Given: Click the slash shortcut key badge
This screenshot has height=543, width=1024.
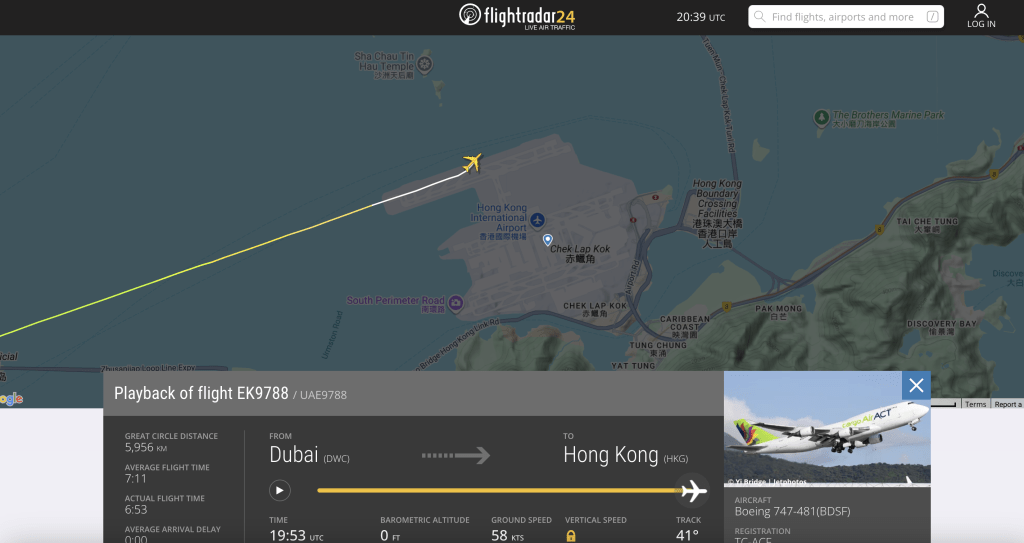Looking at the screenshot, I should point(933,17).
